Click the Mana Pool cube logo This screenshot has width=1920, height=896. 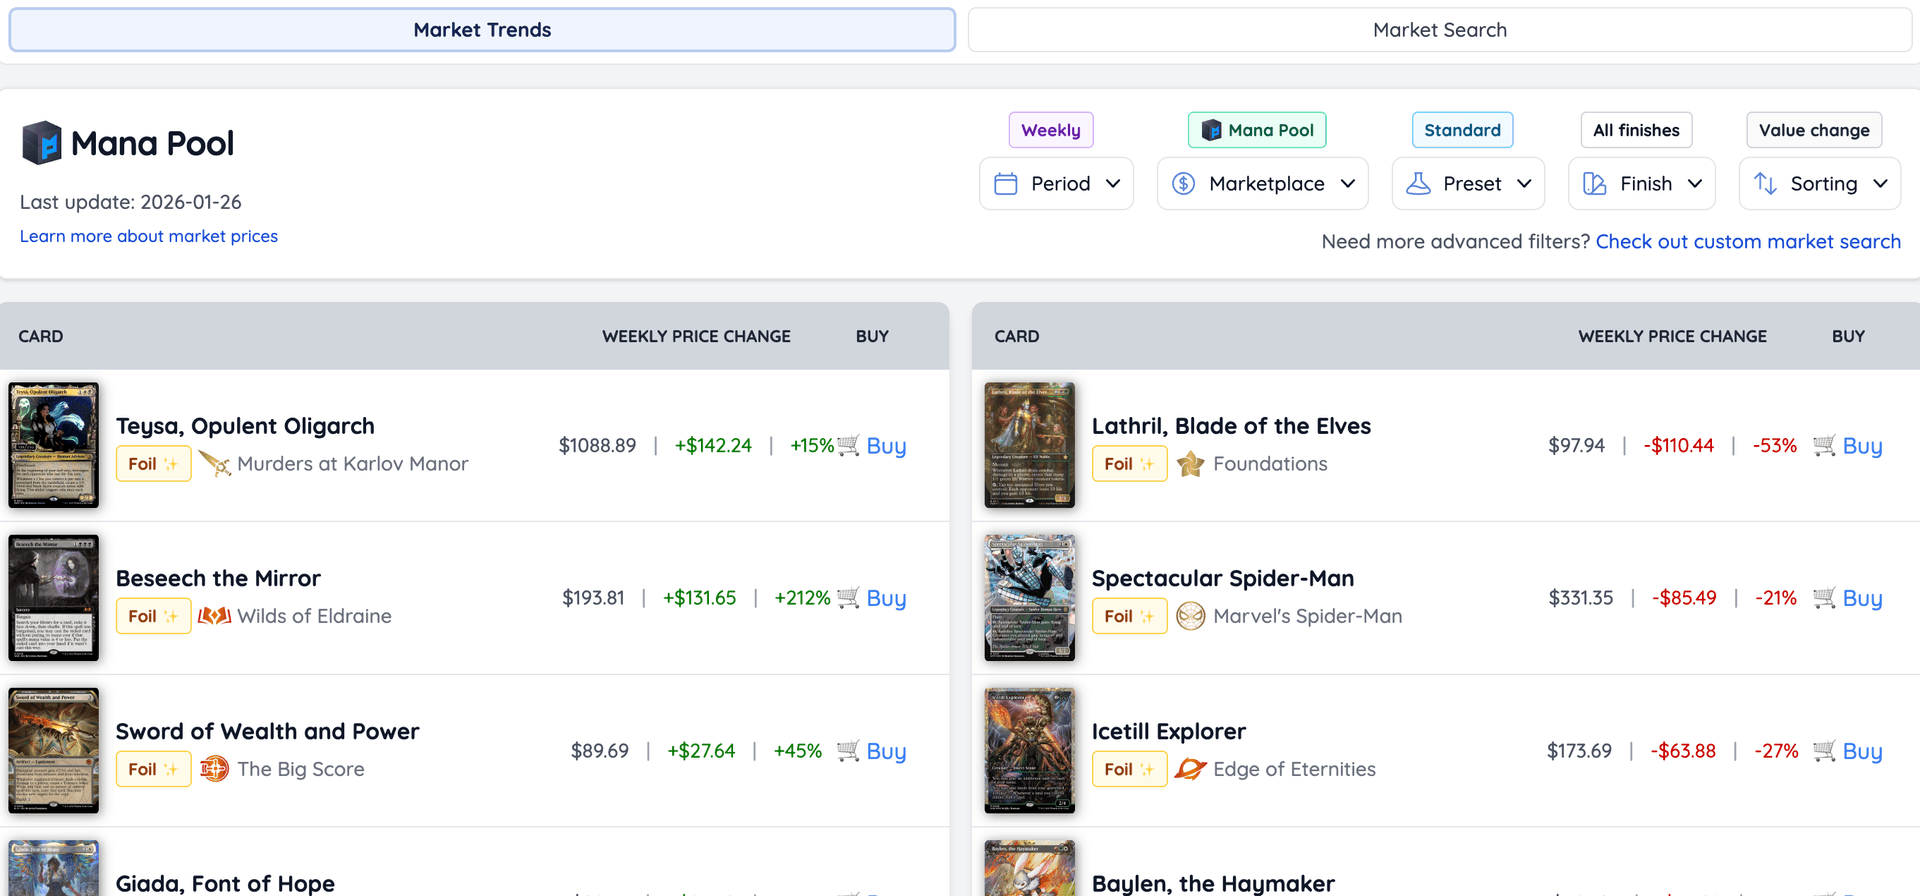pyautogui.click(x=42, y=143)
